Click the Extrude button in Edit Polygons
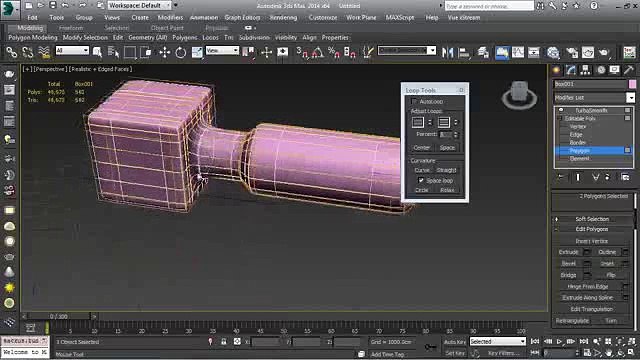This screenshot has height=360, width=640. [x=568, y=252]
